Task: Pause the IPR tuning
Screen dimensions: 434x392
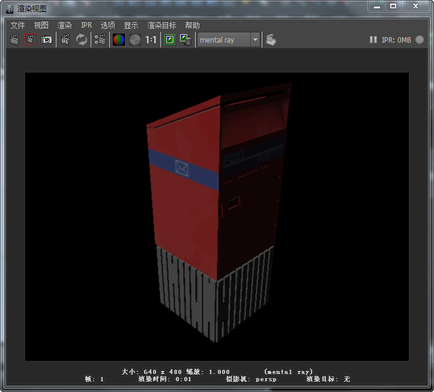Action: click(373, 40)
